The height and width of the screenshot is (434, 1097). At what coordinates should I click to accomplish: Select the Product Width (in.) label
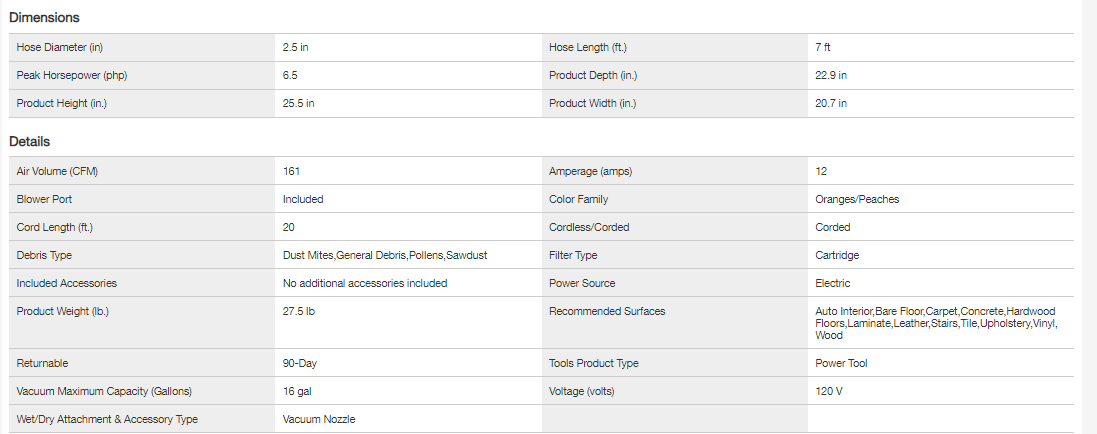[x=592, y=103]
